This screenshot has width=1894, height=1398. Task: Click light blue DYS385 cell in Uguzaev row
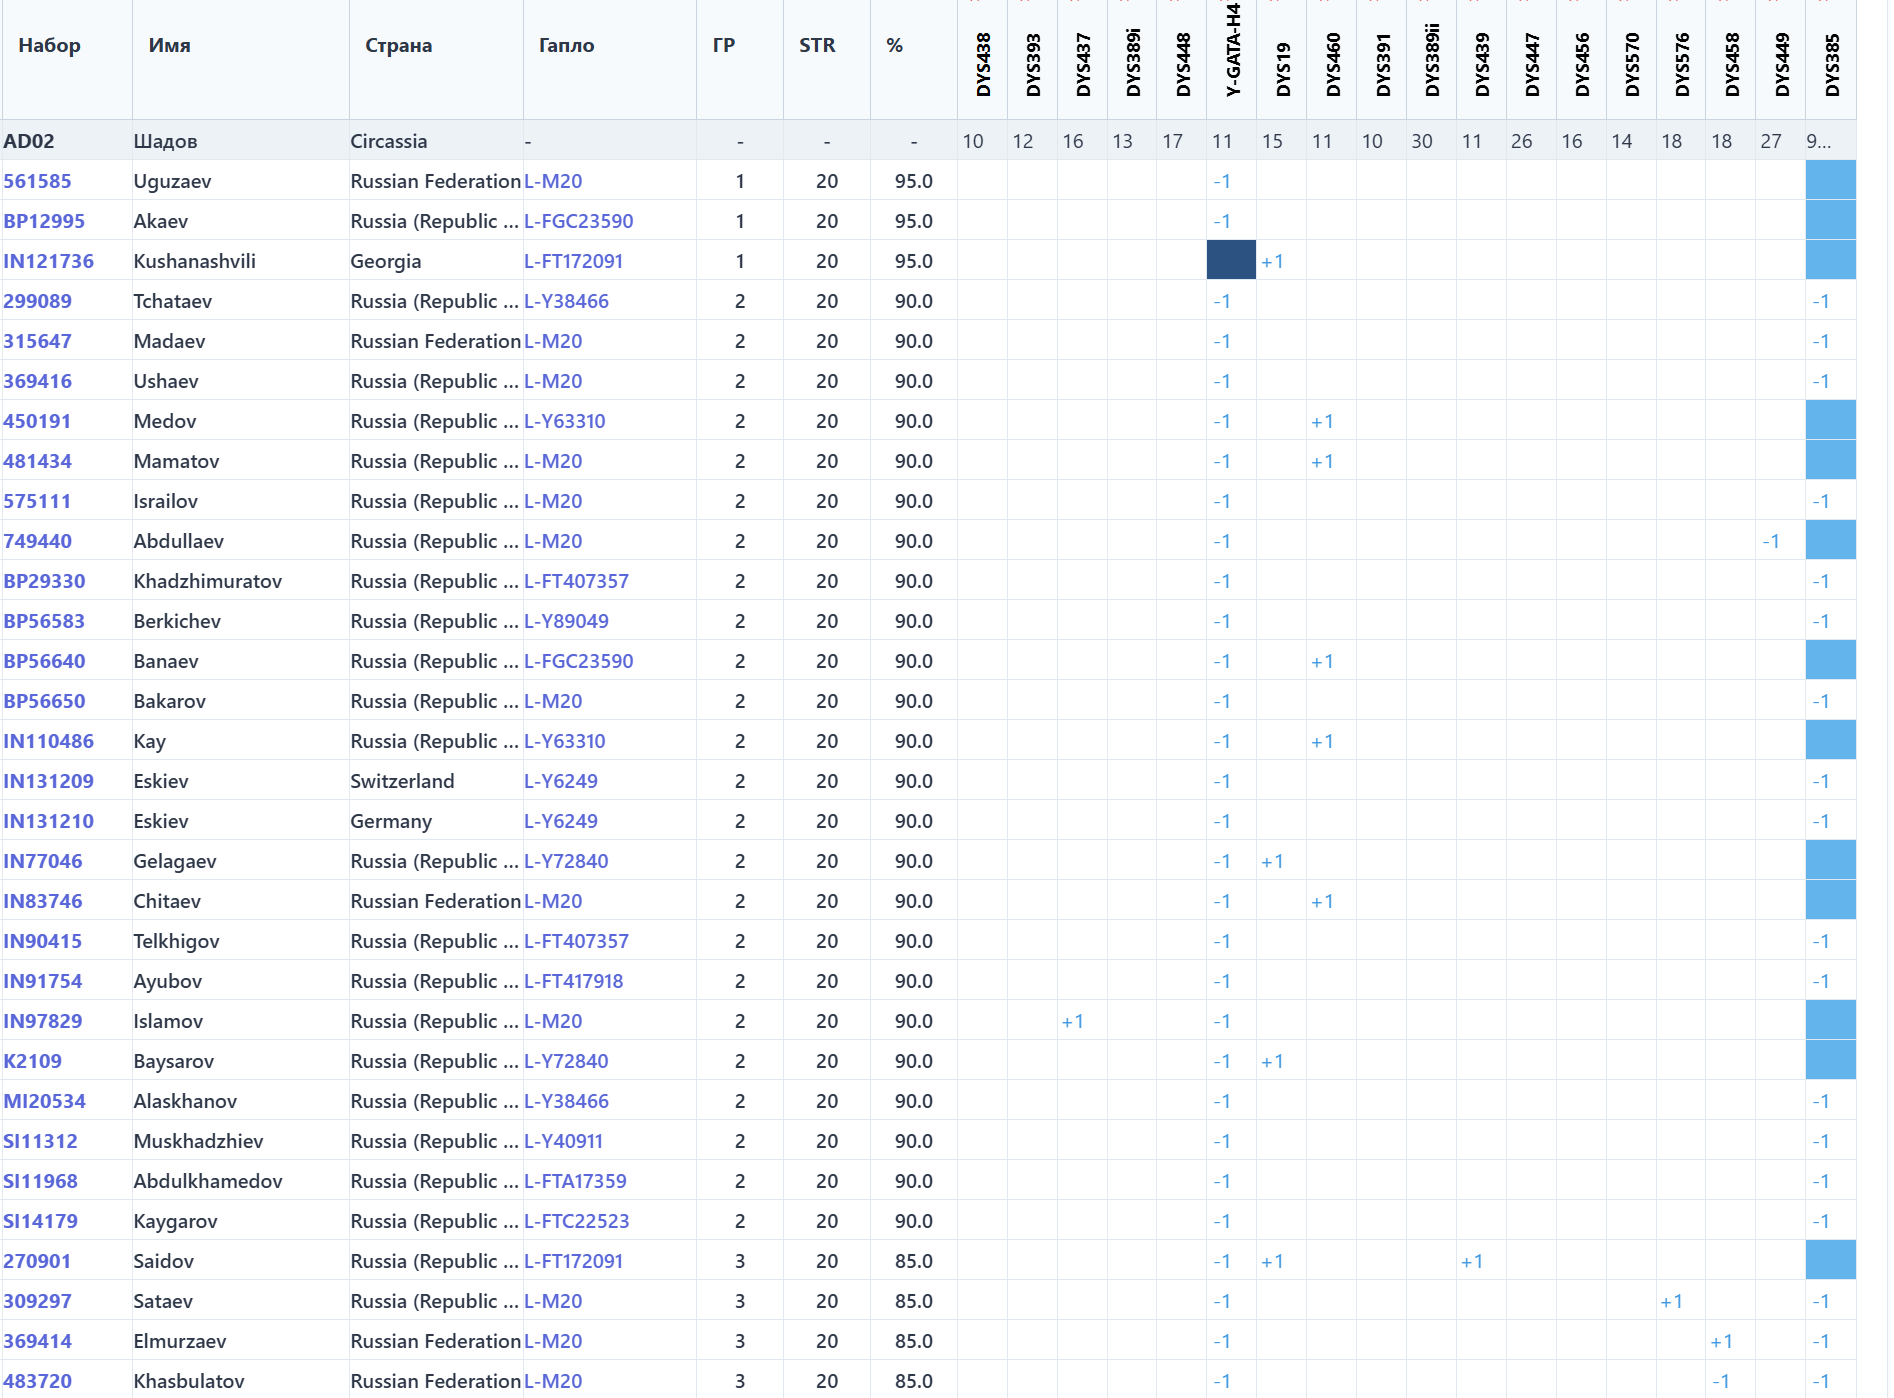tap(1830, 180)
